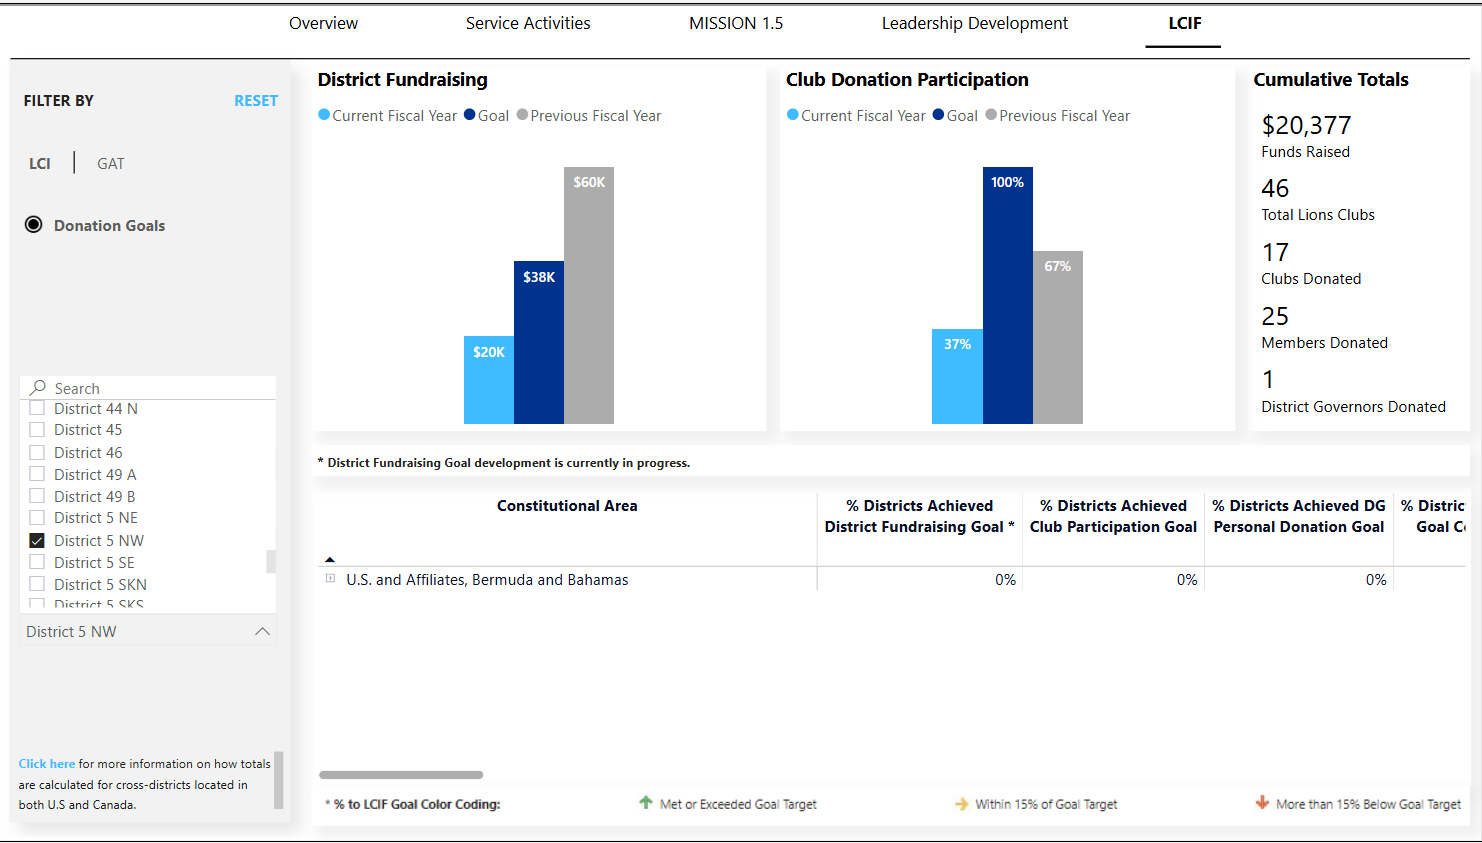Reset all filters with RESET
This screenshot has height=843, width=1482.
[x=256, y=101]
